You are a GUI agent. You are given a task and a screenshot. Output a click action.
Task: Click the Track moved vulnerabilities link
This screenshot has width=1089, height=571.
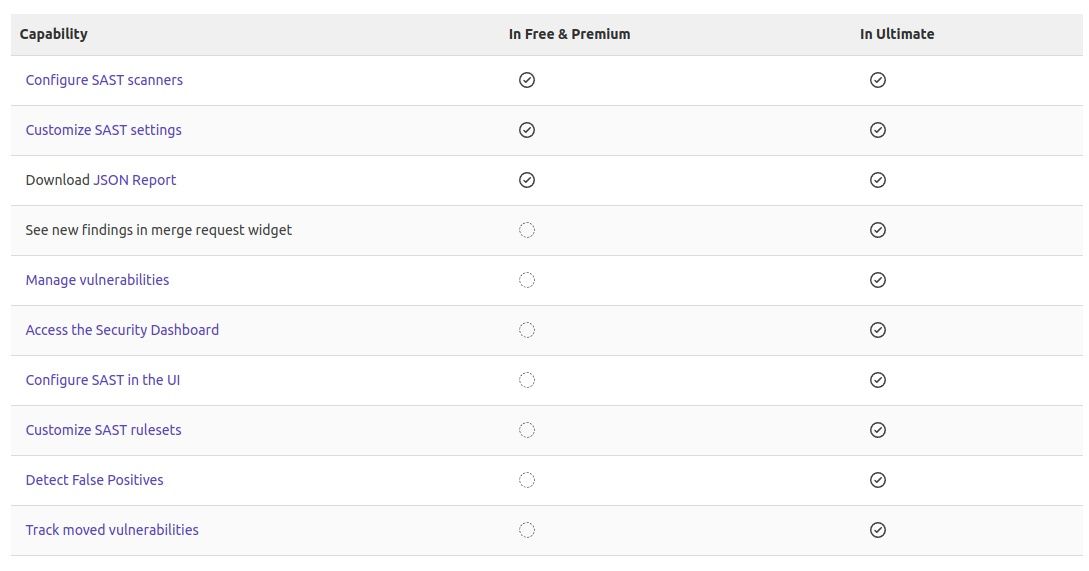pos(112,530)
